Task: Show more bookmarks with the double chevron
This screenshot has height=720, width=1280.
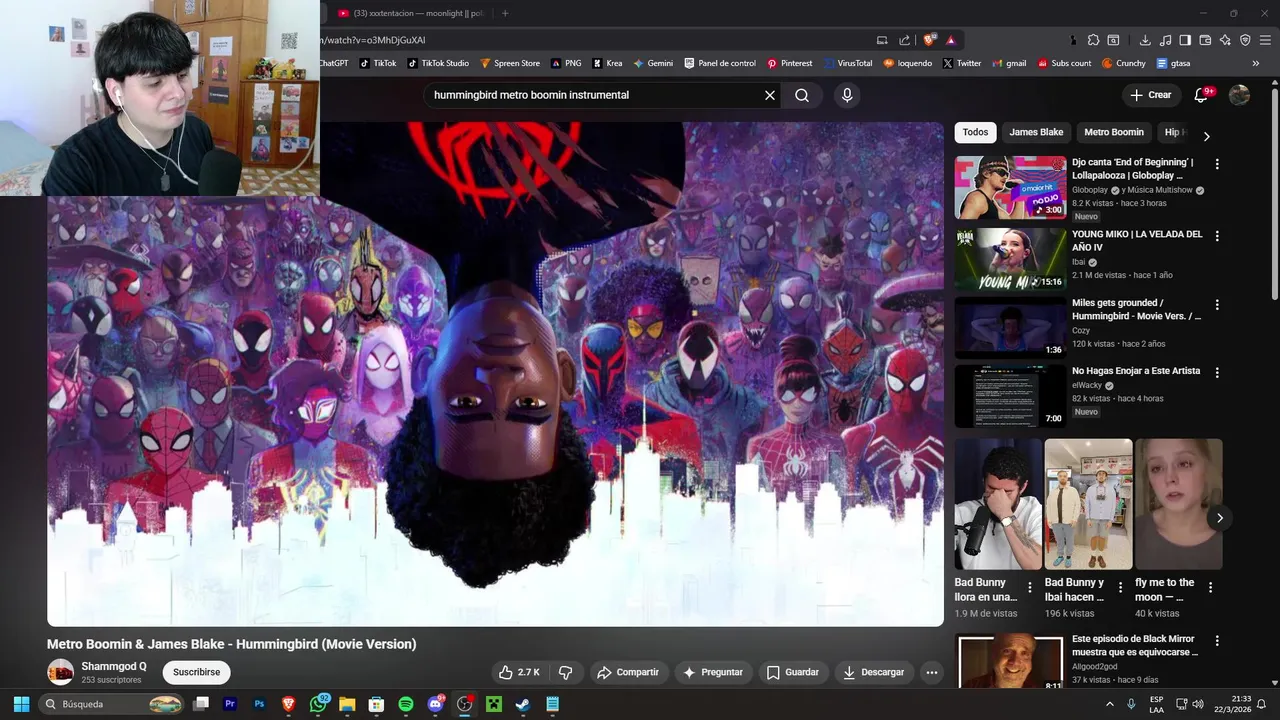Action: click(1256, 63)
